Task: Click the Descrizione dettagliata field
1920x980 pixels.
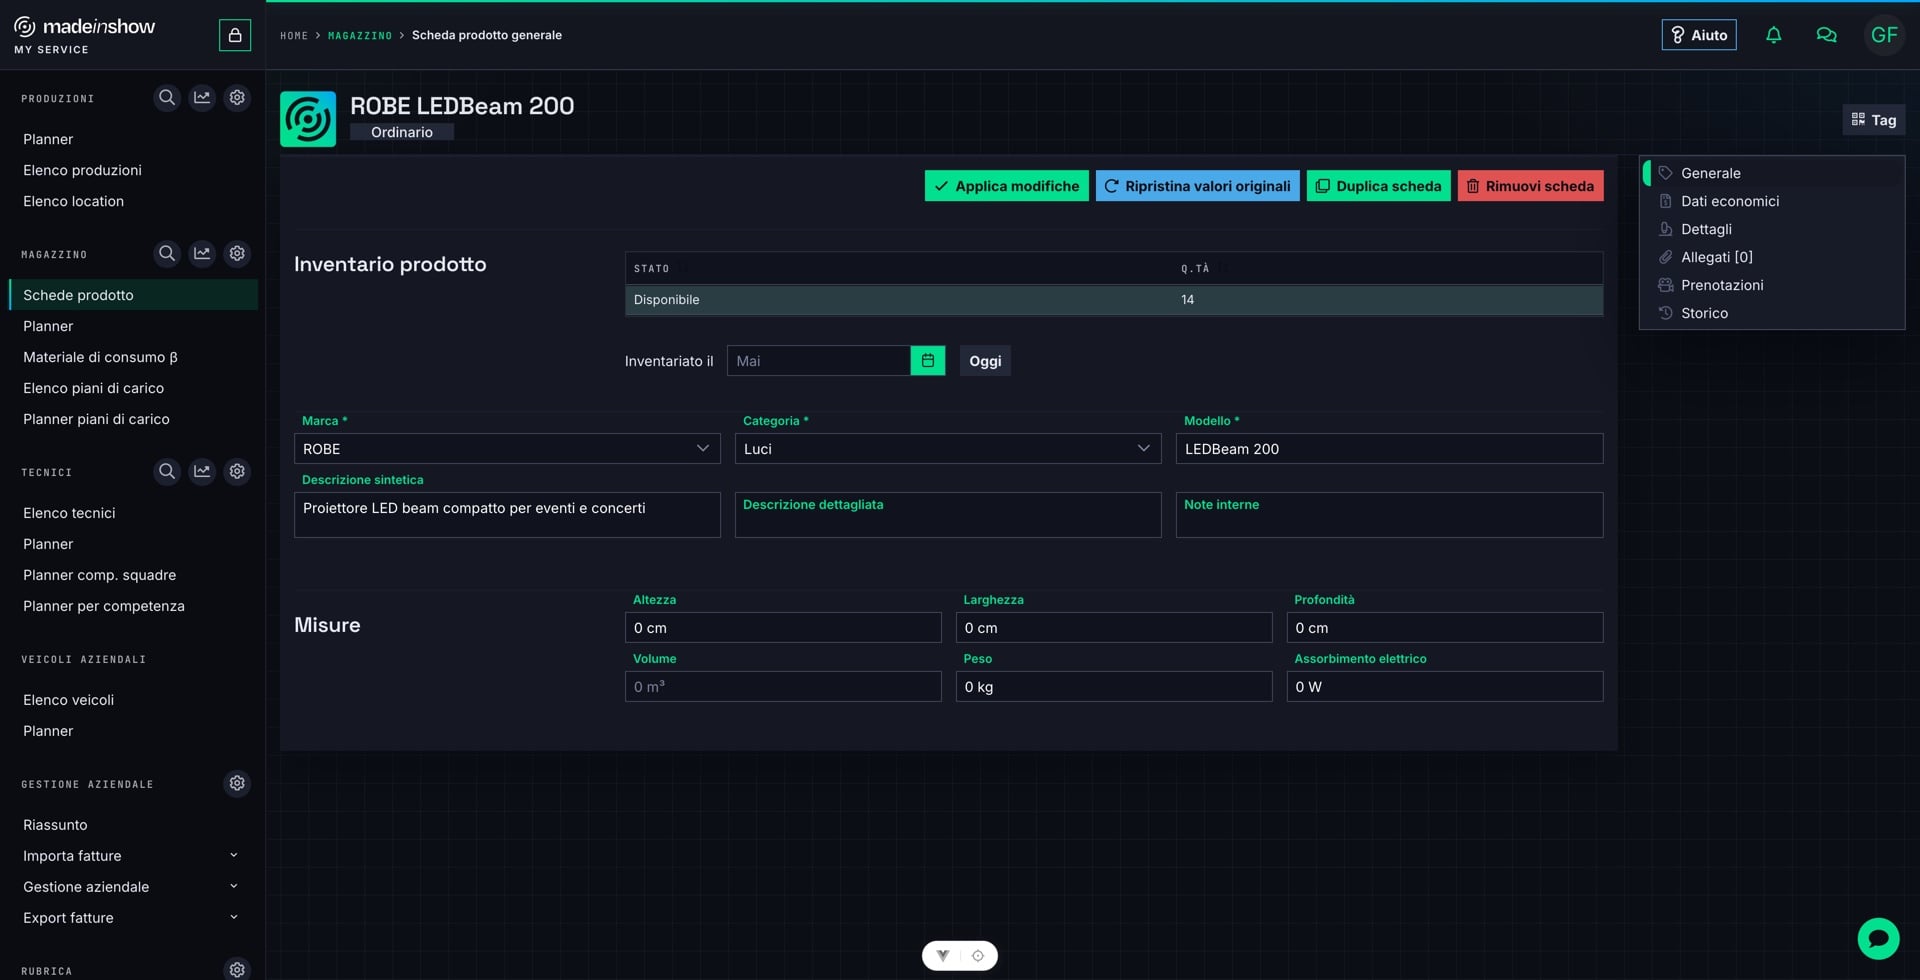Action: click(x=948, y=515)
